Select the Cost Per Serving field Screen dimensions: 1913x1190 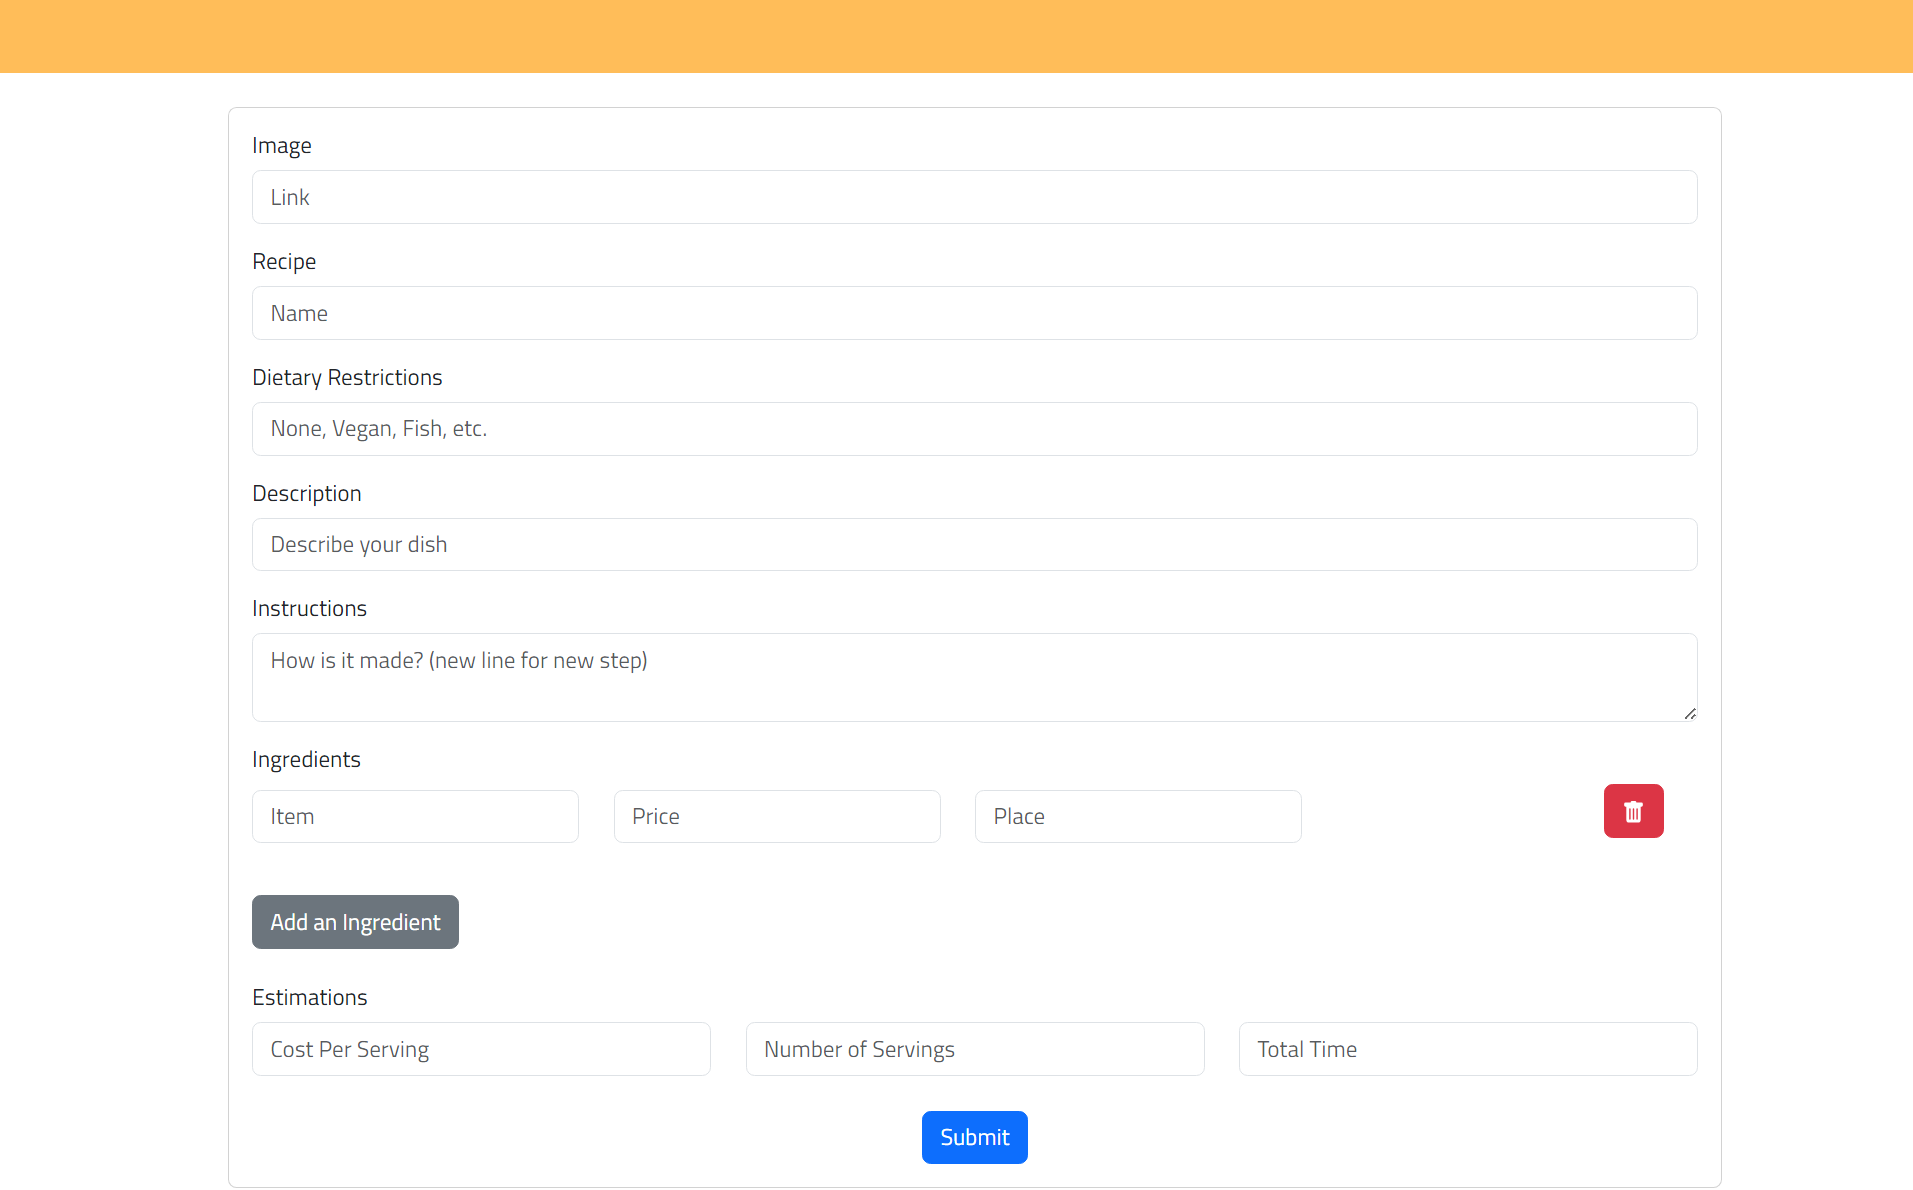click(481, 1049)
